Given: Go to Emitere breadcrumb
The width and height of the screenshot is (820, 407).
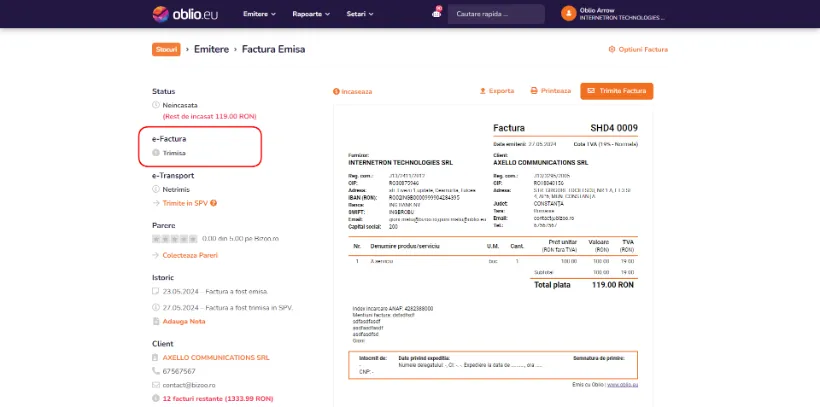Looking at the screenshot, I should tap(211, 49).
